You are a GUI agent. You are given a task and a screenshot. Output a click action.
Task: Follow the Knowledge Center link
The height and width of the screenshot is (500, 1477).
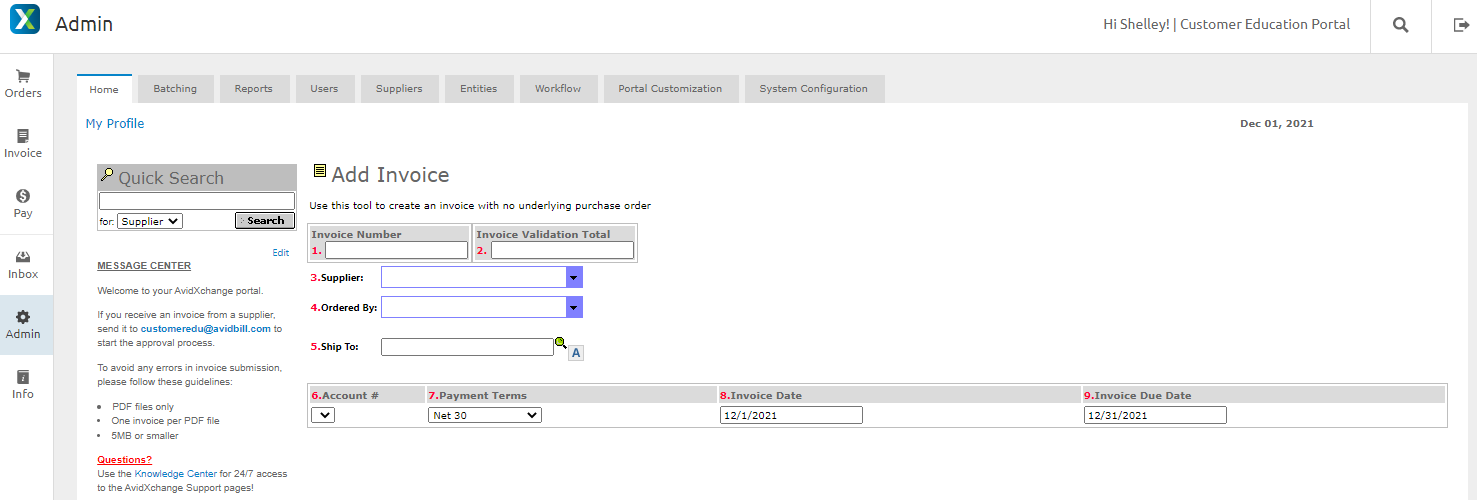point(175,473)
